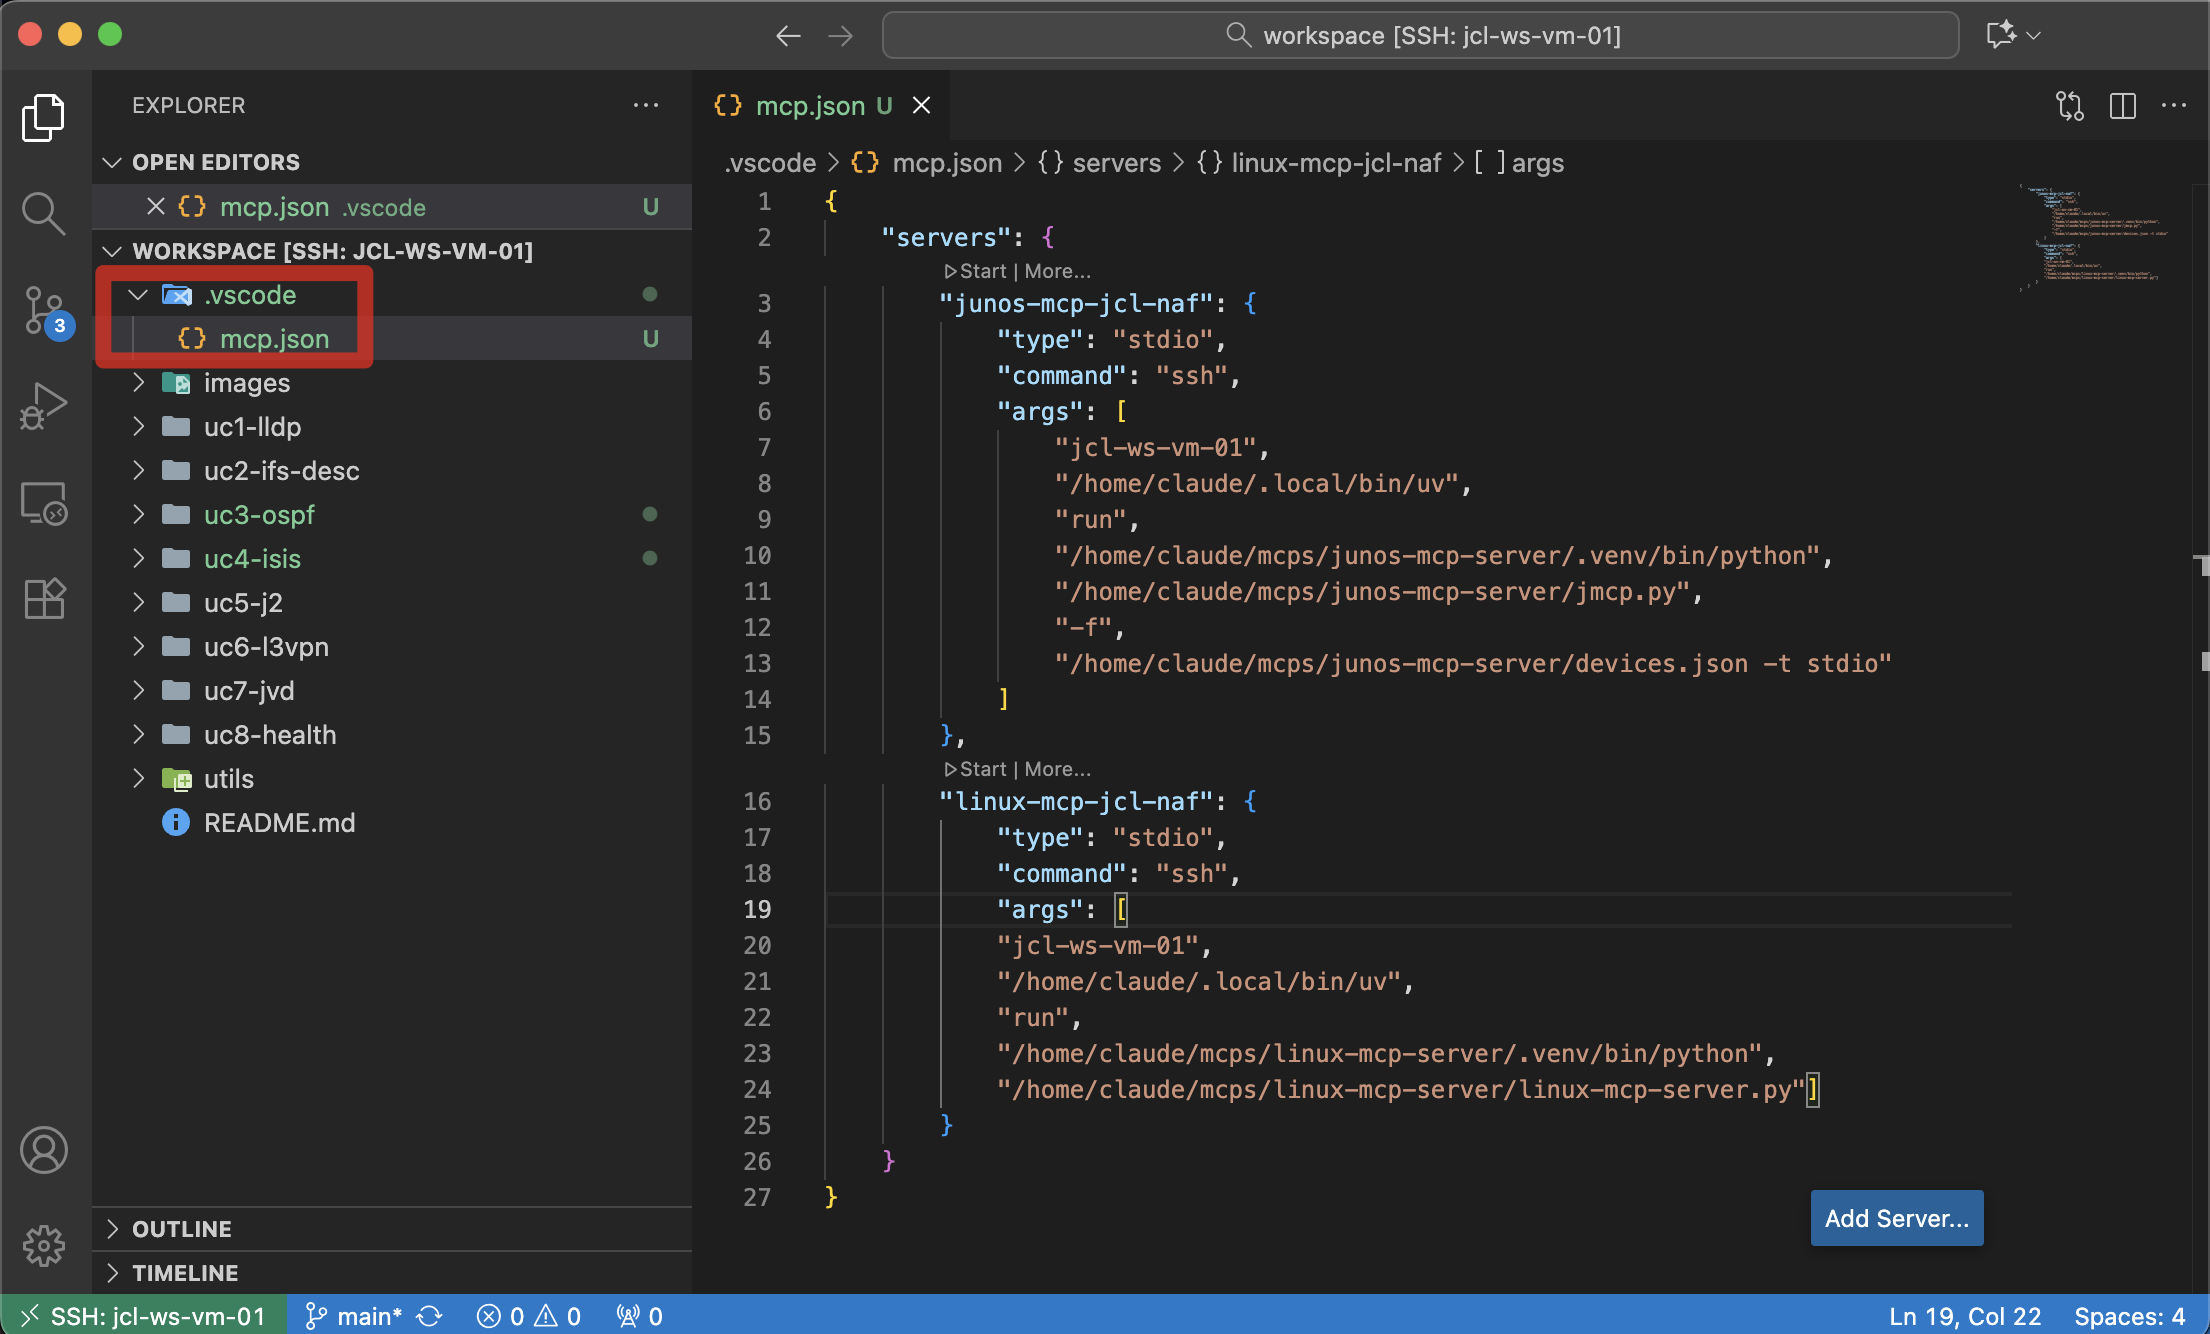Screen dimensions: 2210x1334
Task: Click the Synchronize Changes icon in status bar
Action: point(430,1315)
